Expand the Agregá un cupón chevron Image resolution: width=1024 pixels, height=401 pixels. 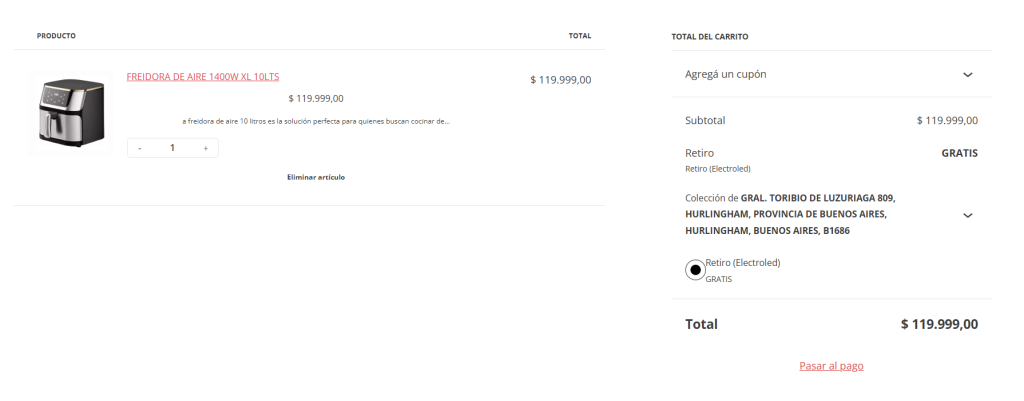click(967, 75)
